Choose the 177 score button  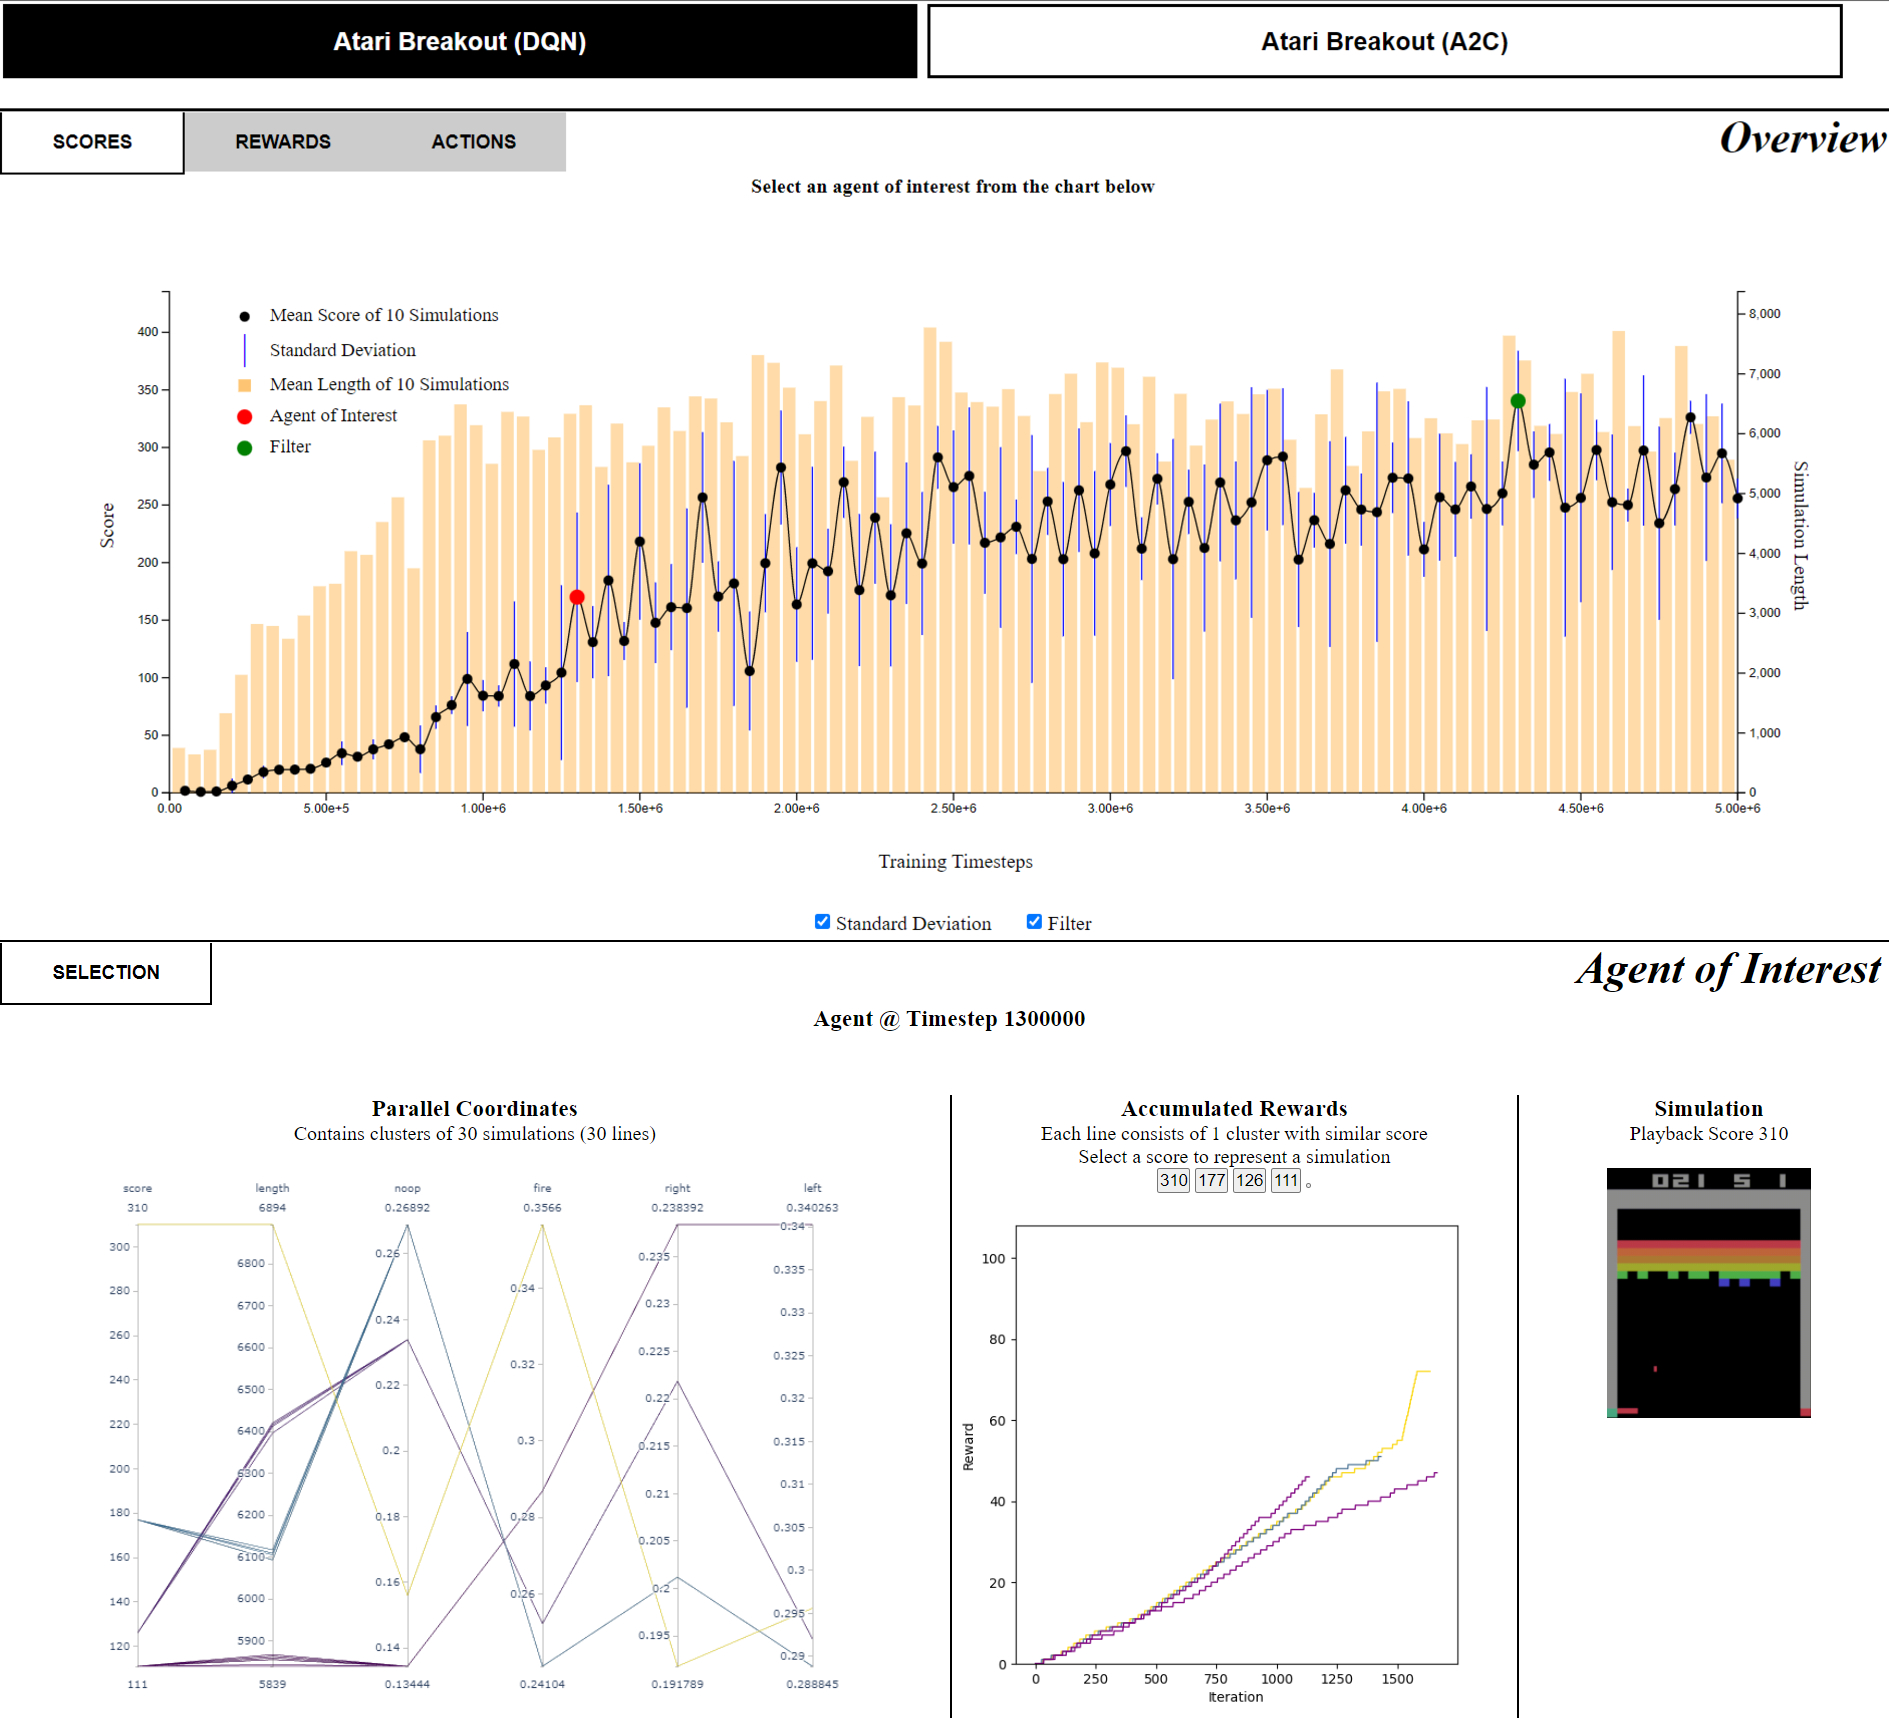click(x=1211, y=1180)
